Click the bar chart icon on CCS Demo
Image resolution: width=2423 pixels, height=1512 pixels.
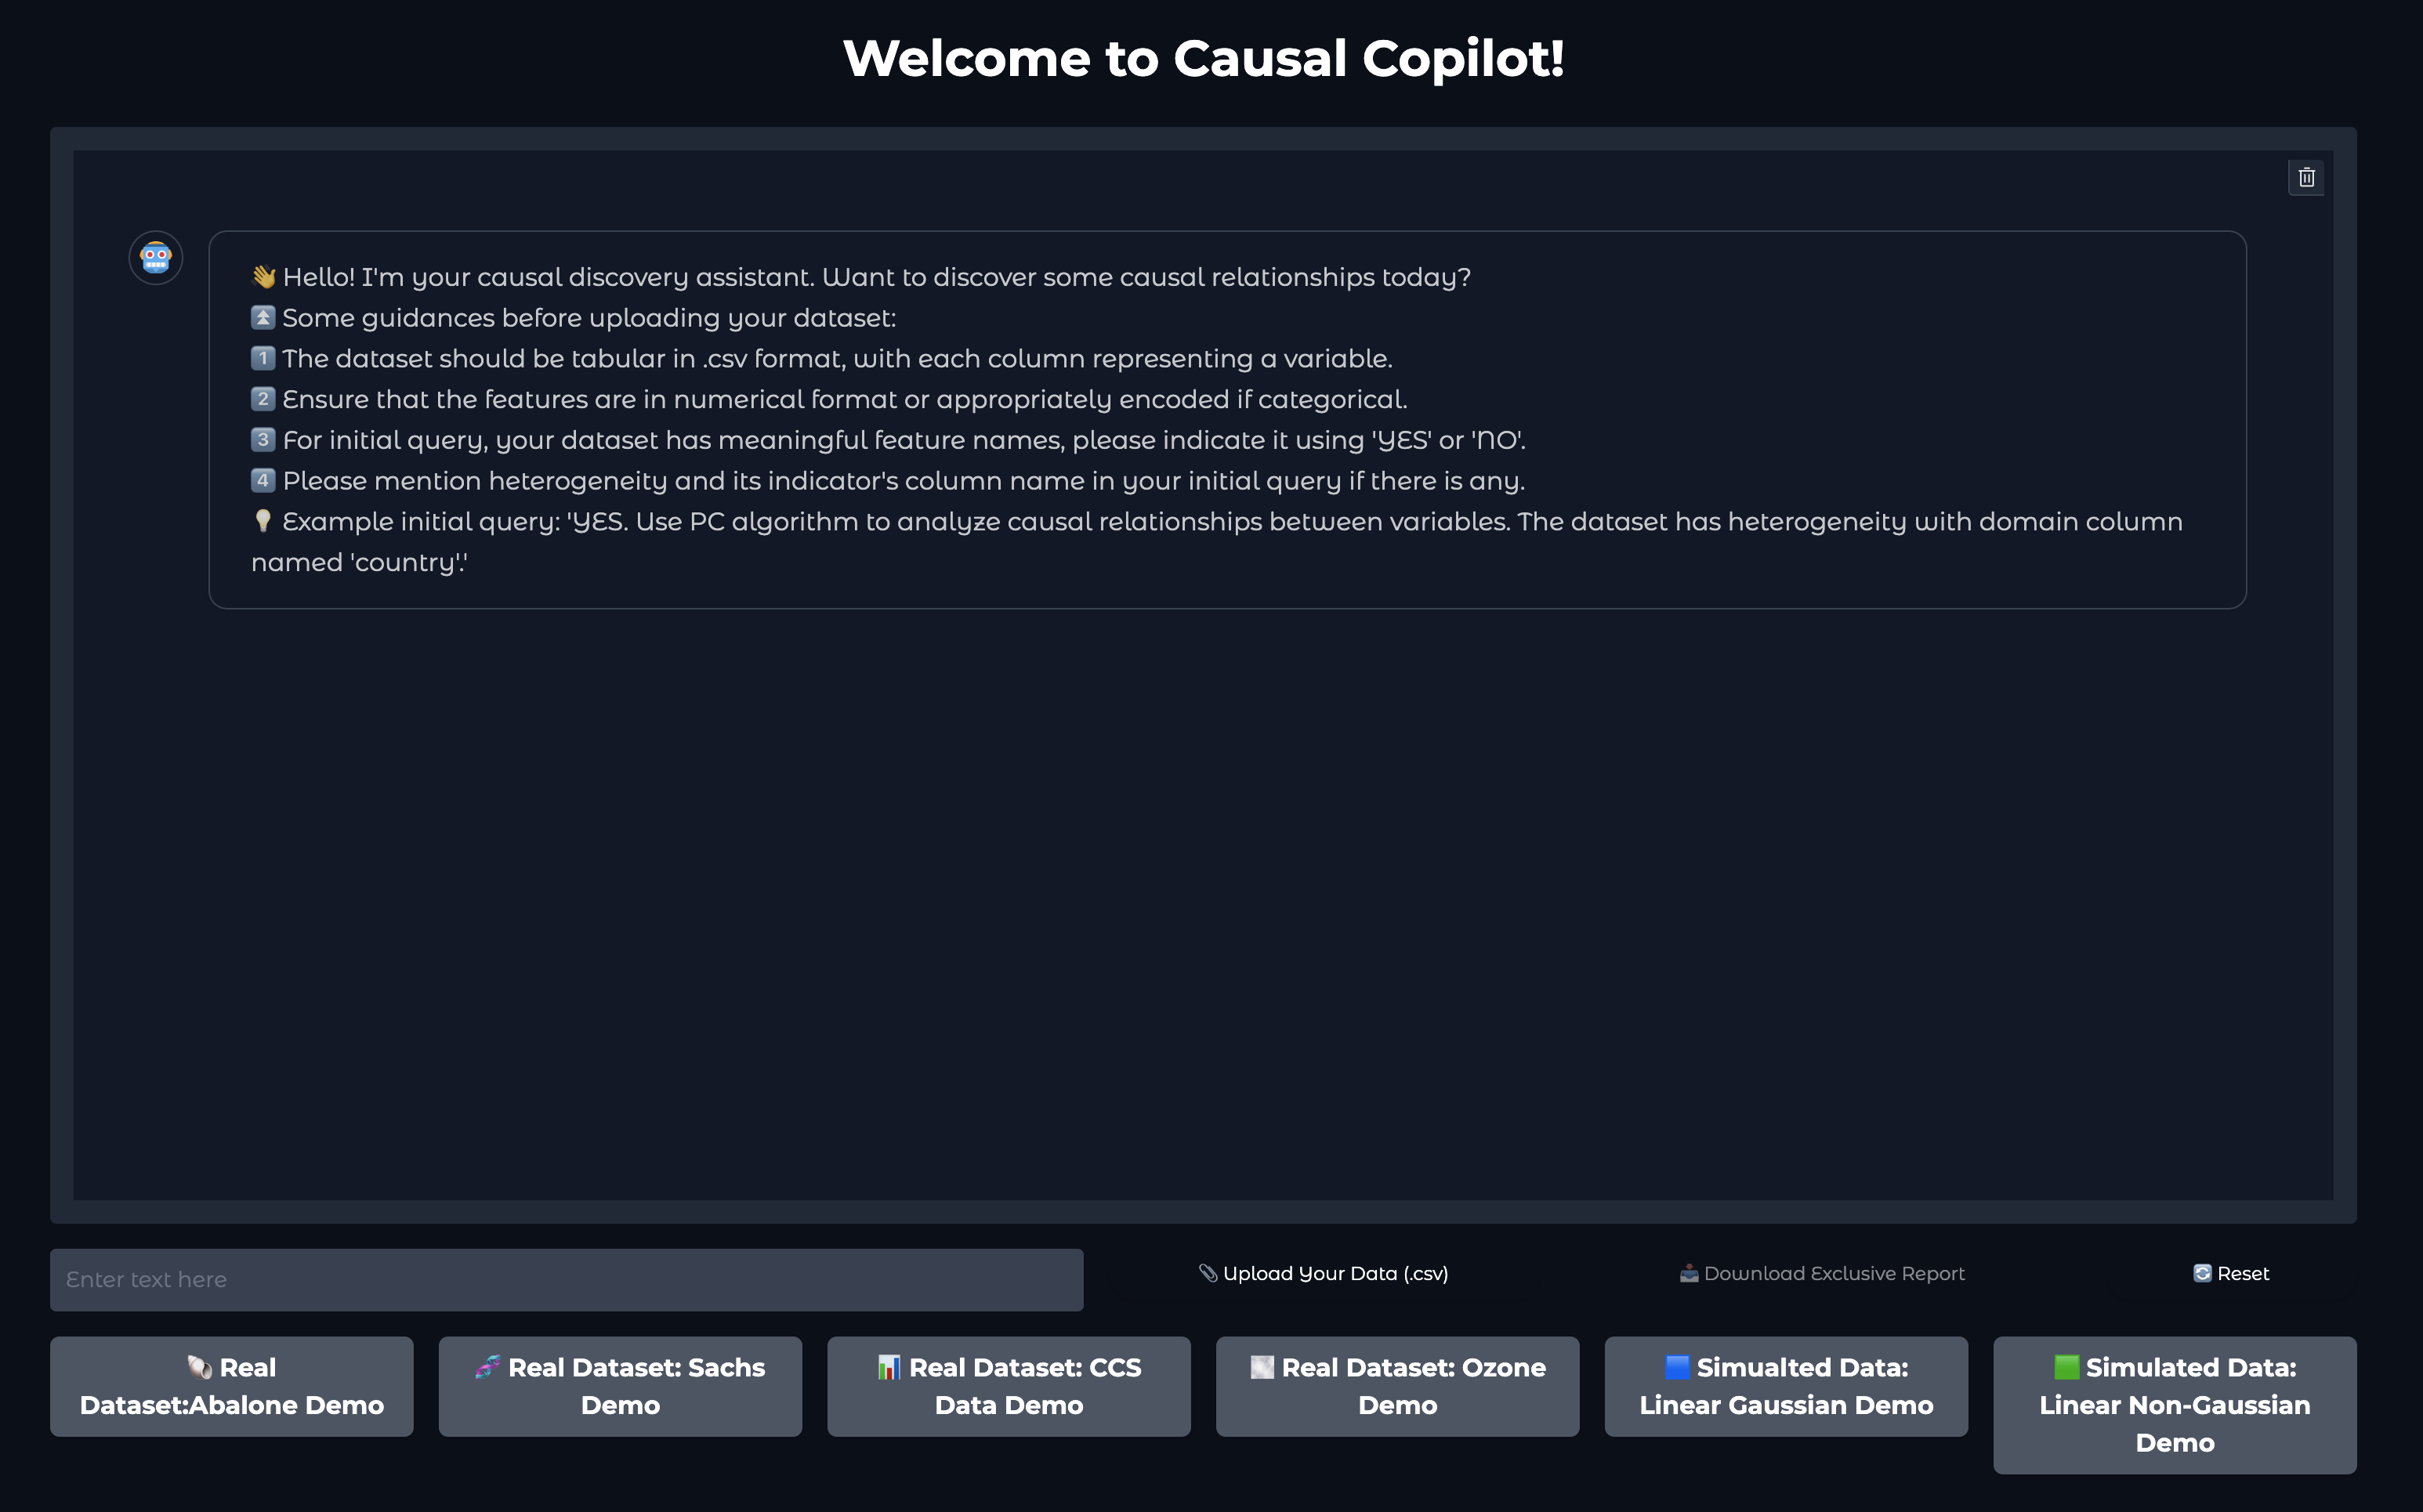pyautogui.click(x=889, y=1367)
